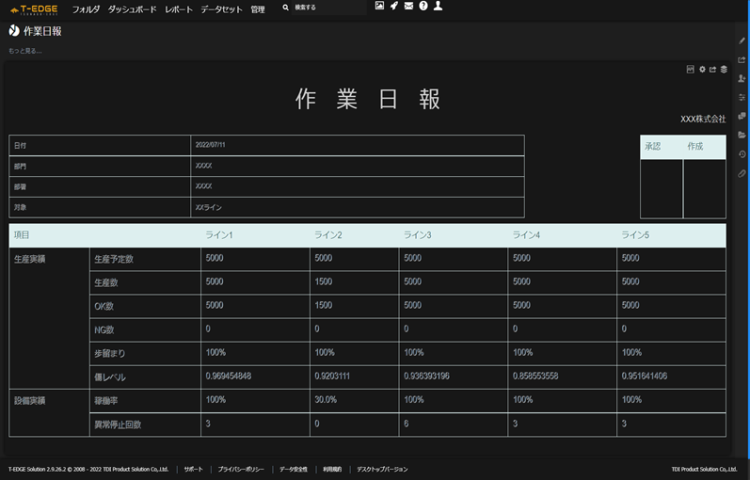Click the デスクトップバージョン footer link

[382, 469]
